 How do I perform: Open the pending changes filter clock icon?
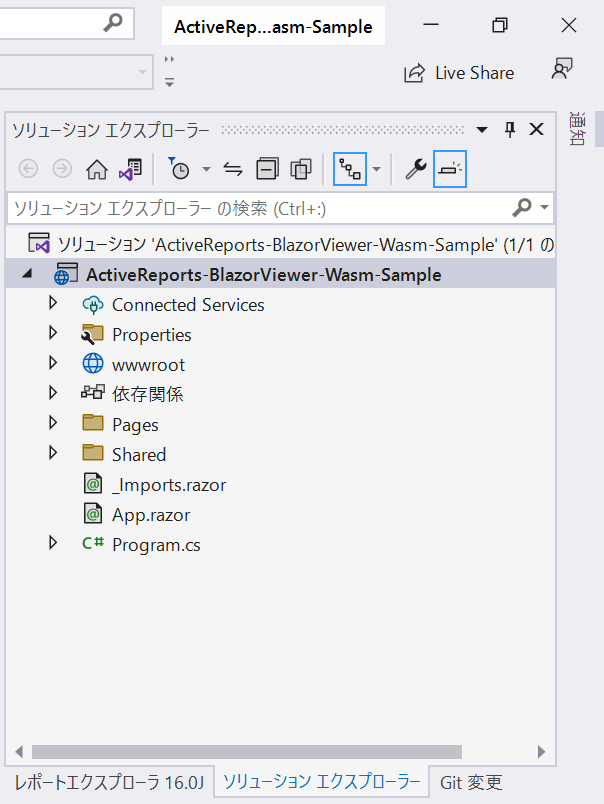pos(179,169)
